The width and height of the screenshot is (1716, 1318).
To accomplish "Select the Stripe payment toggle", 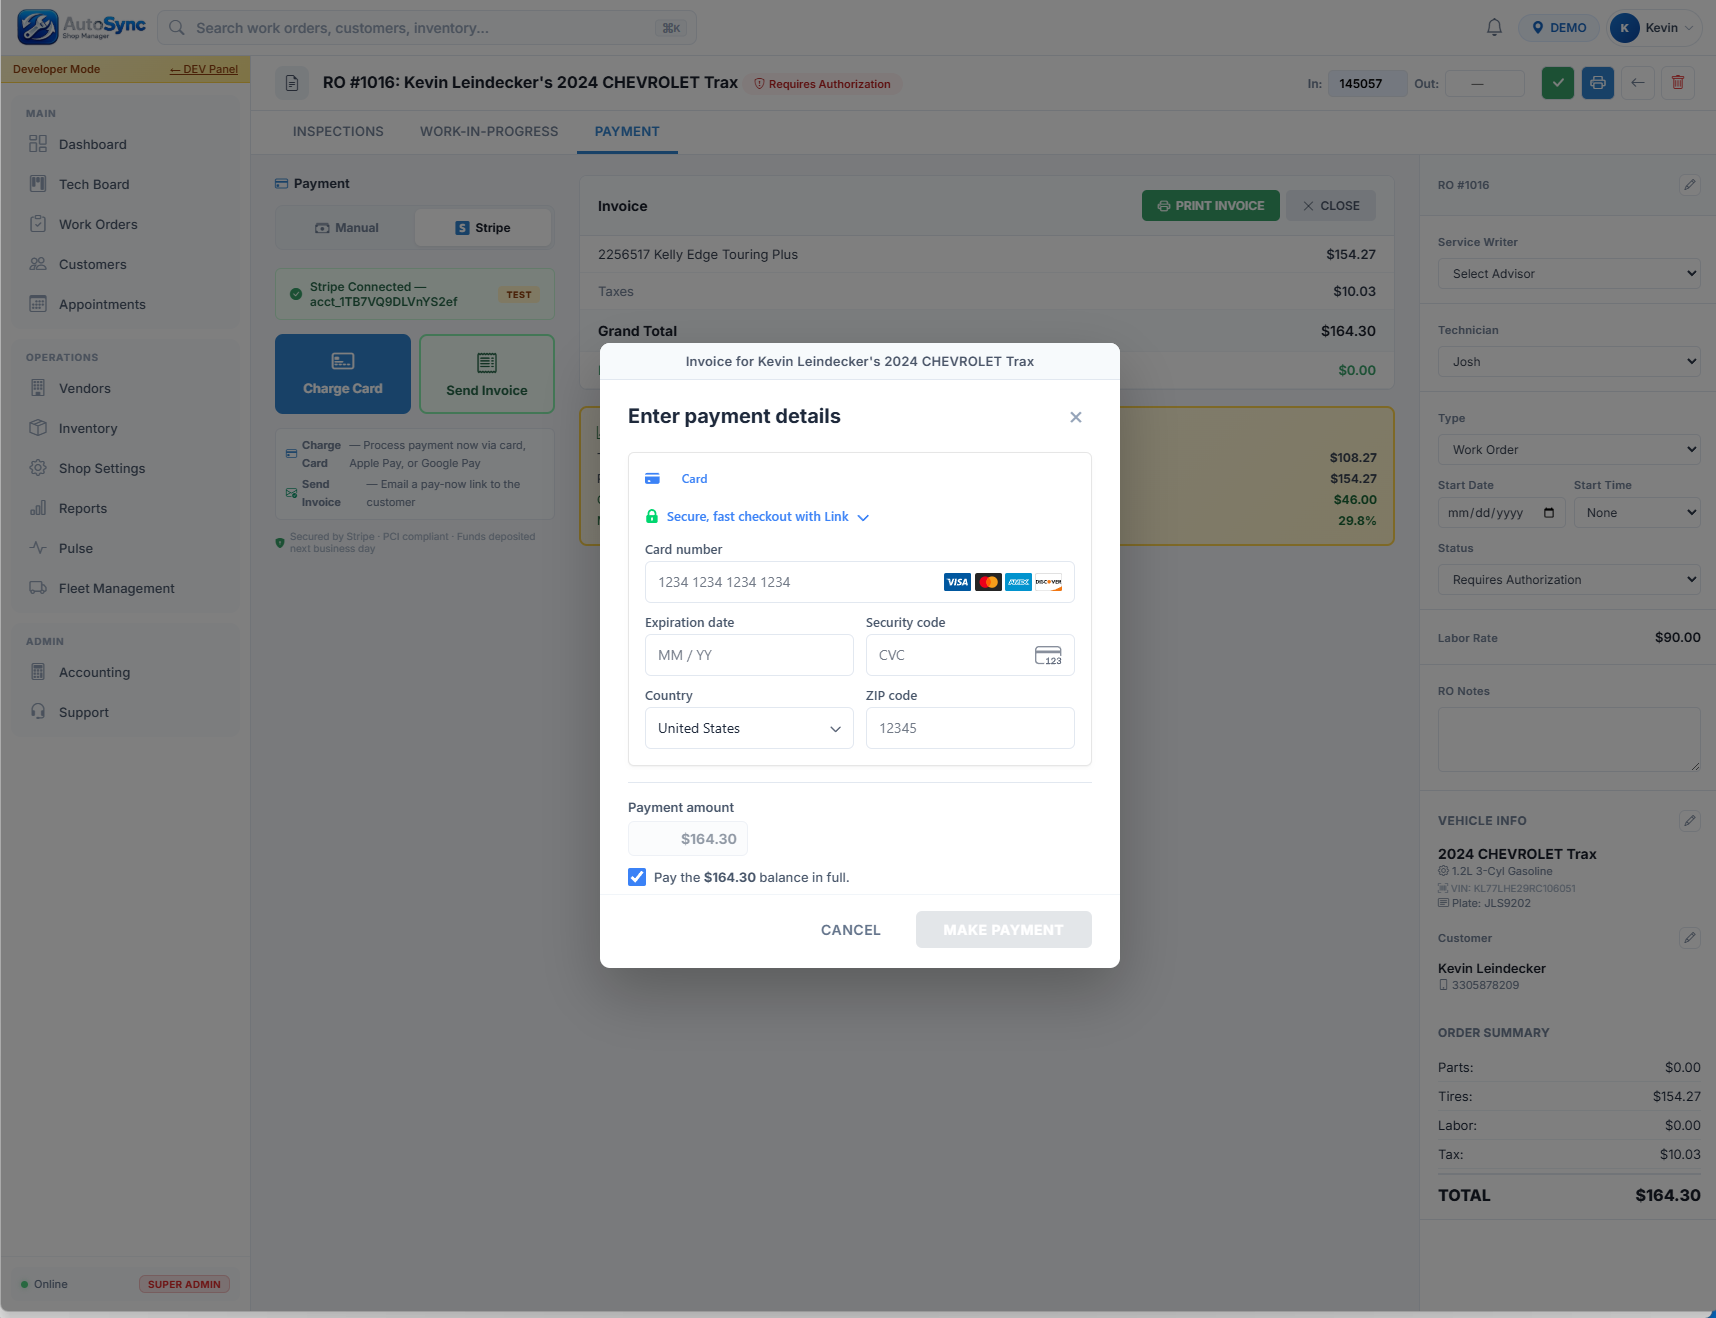I will tap(483, 227).
